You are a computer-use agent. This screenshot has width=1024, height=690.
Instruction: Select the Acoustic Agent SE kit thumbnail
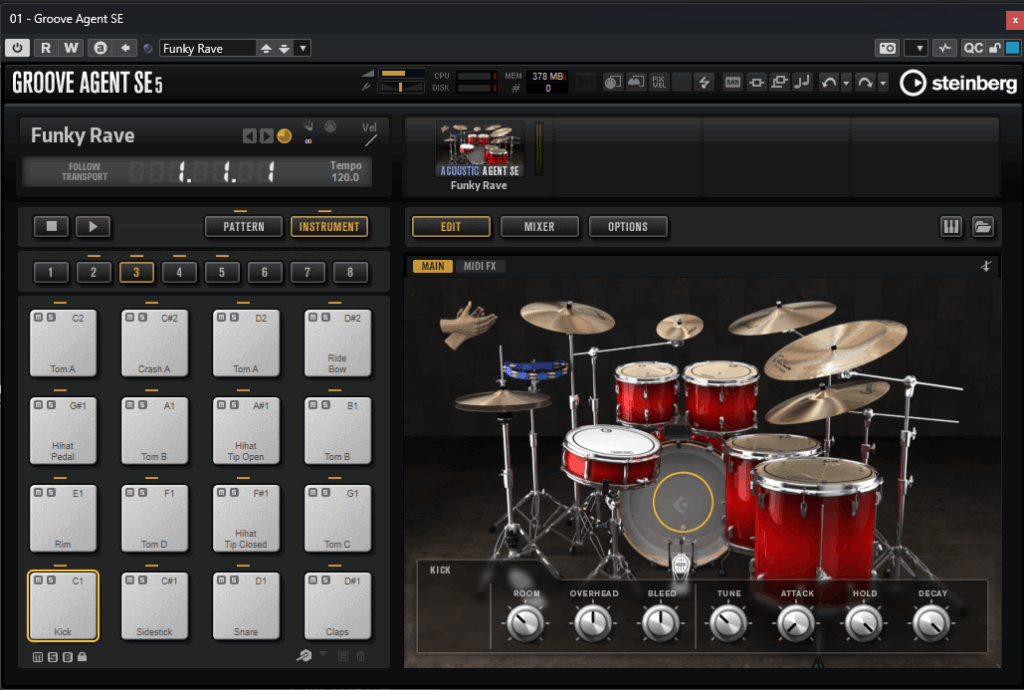click(479, 150)
